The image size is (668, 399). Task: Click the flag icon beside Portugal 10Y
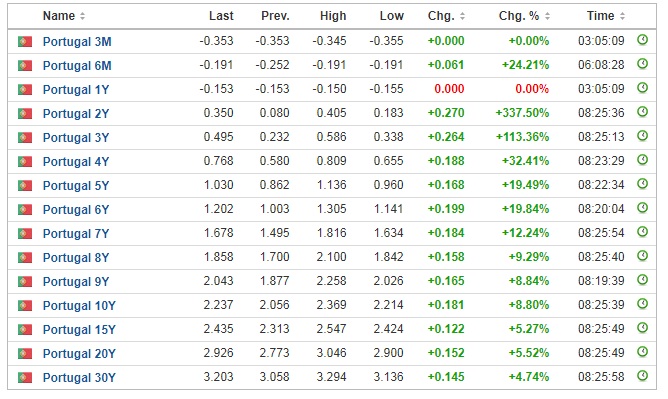tap(25, 306)
